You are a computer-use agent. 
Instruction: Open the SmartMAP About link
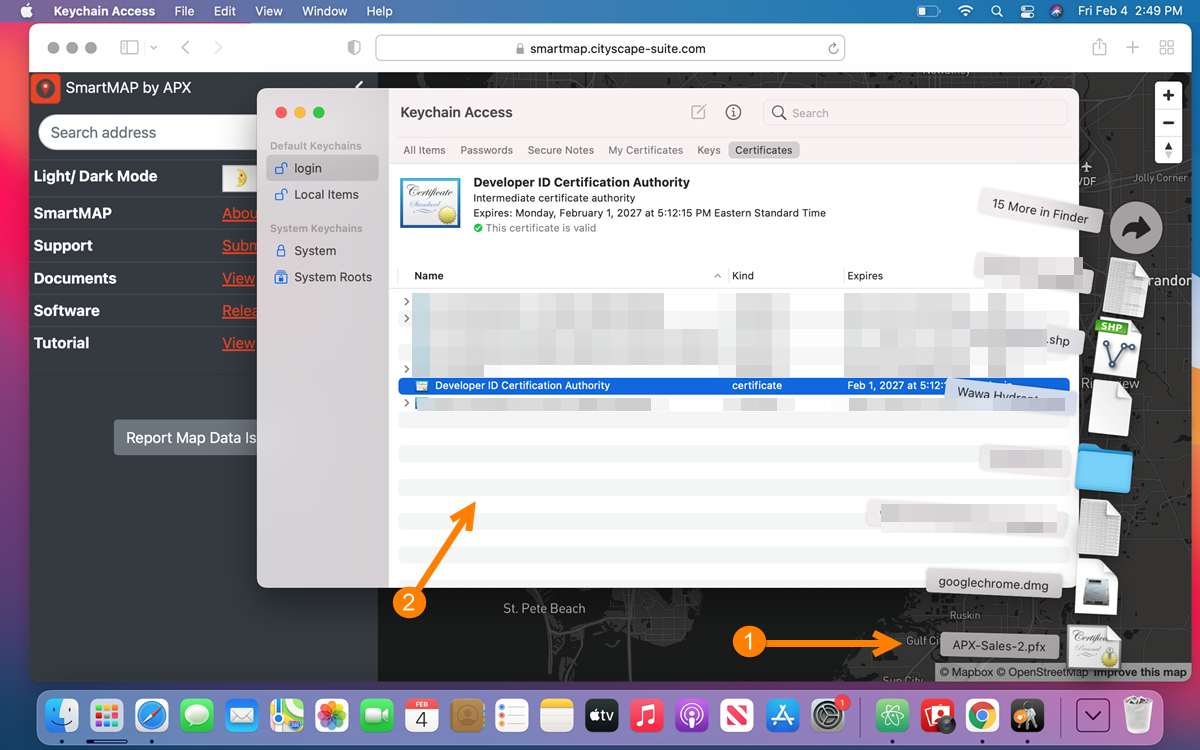239,213
